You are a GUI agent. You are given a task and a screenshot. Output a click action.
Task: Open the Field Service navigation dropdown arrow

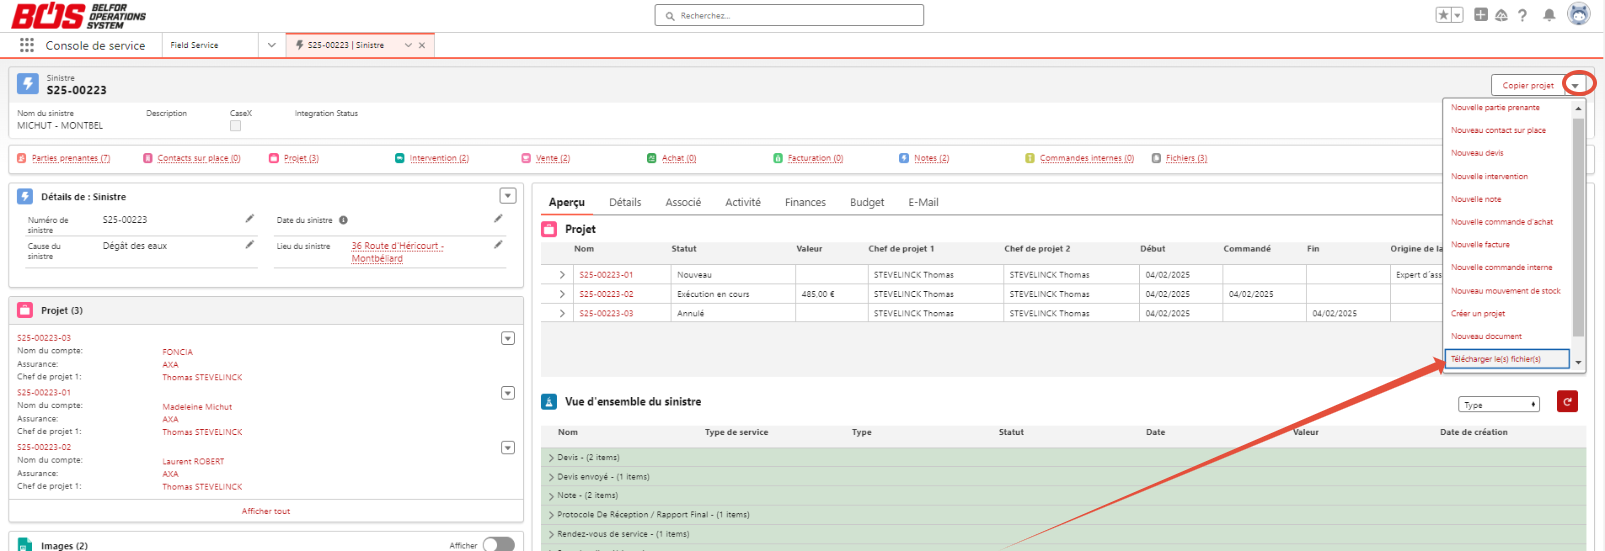click(271, 45)
